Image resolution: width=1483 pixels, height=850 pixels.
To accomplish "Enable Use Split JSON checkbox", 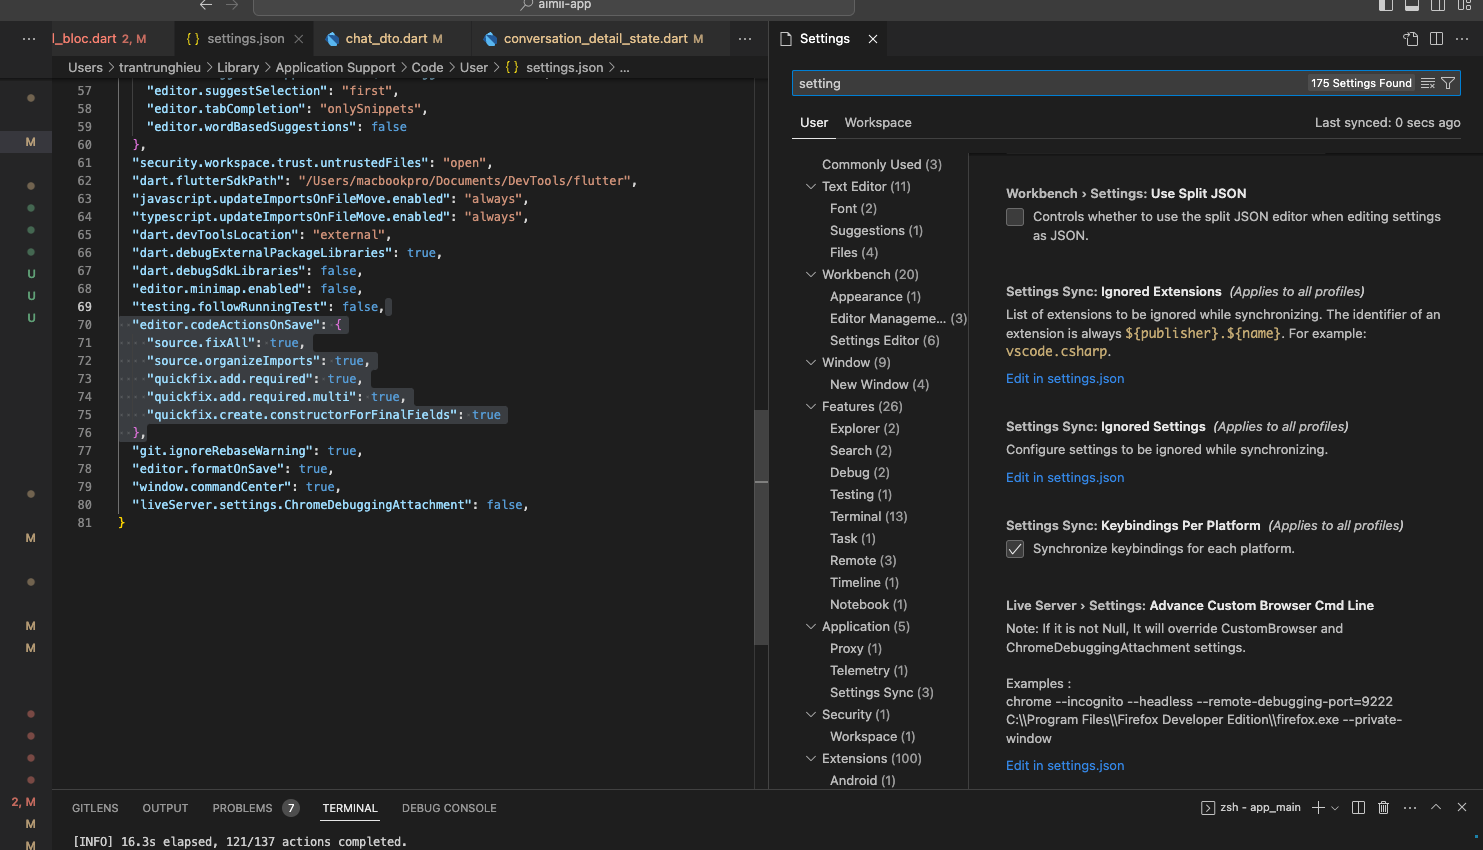I will pyautogui.click(x=1015, y=217).
